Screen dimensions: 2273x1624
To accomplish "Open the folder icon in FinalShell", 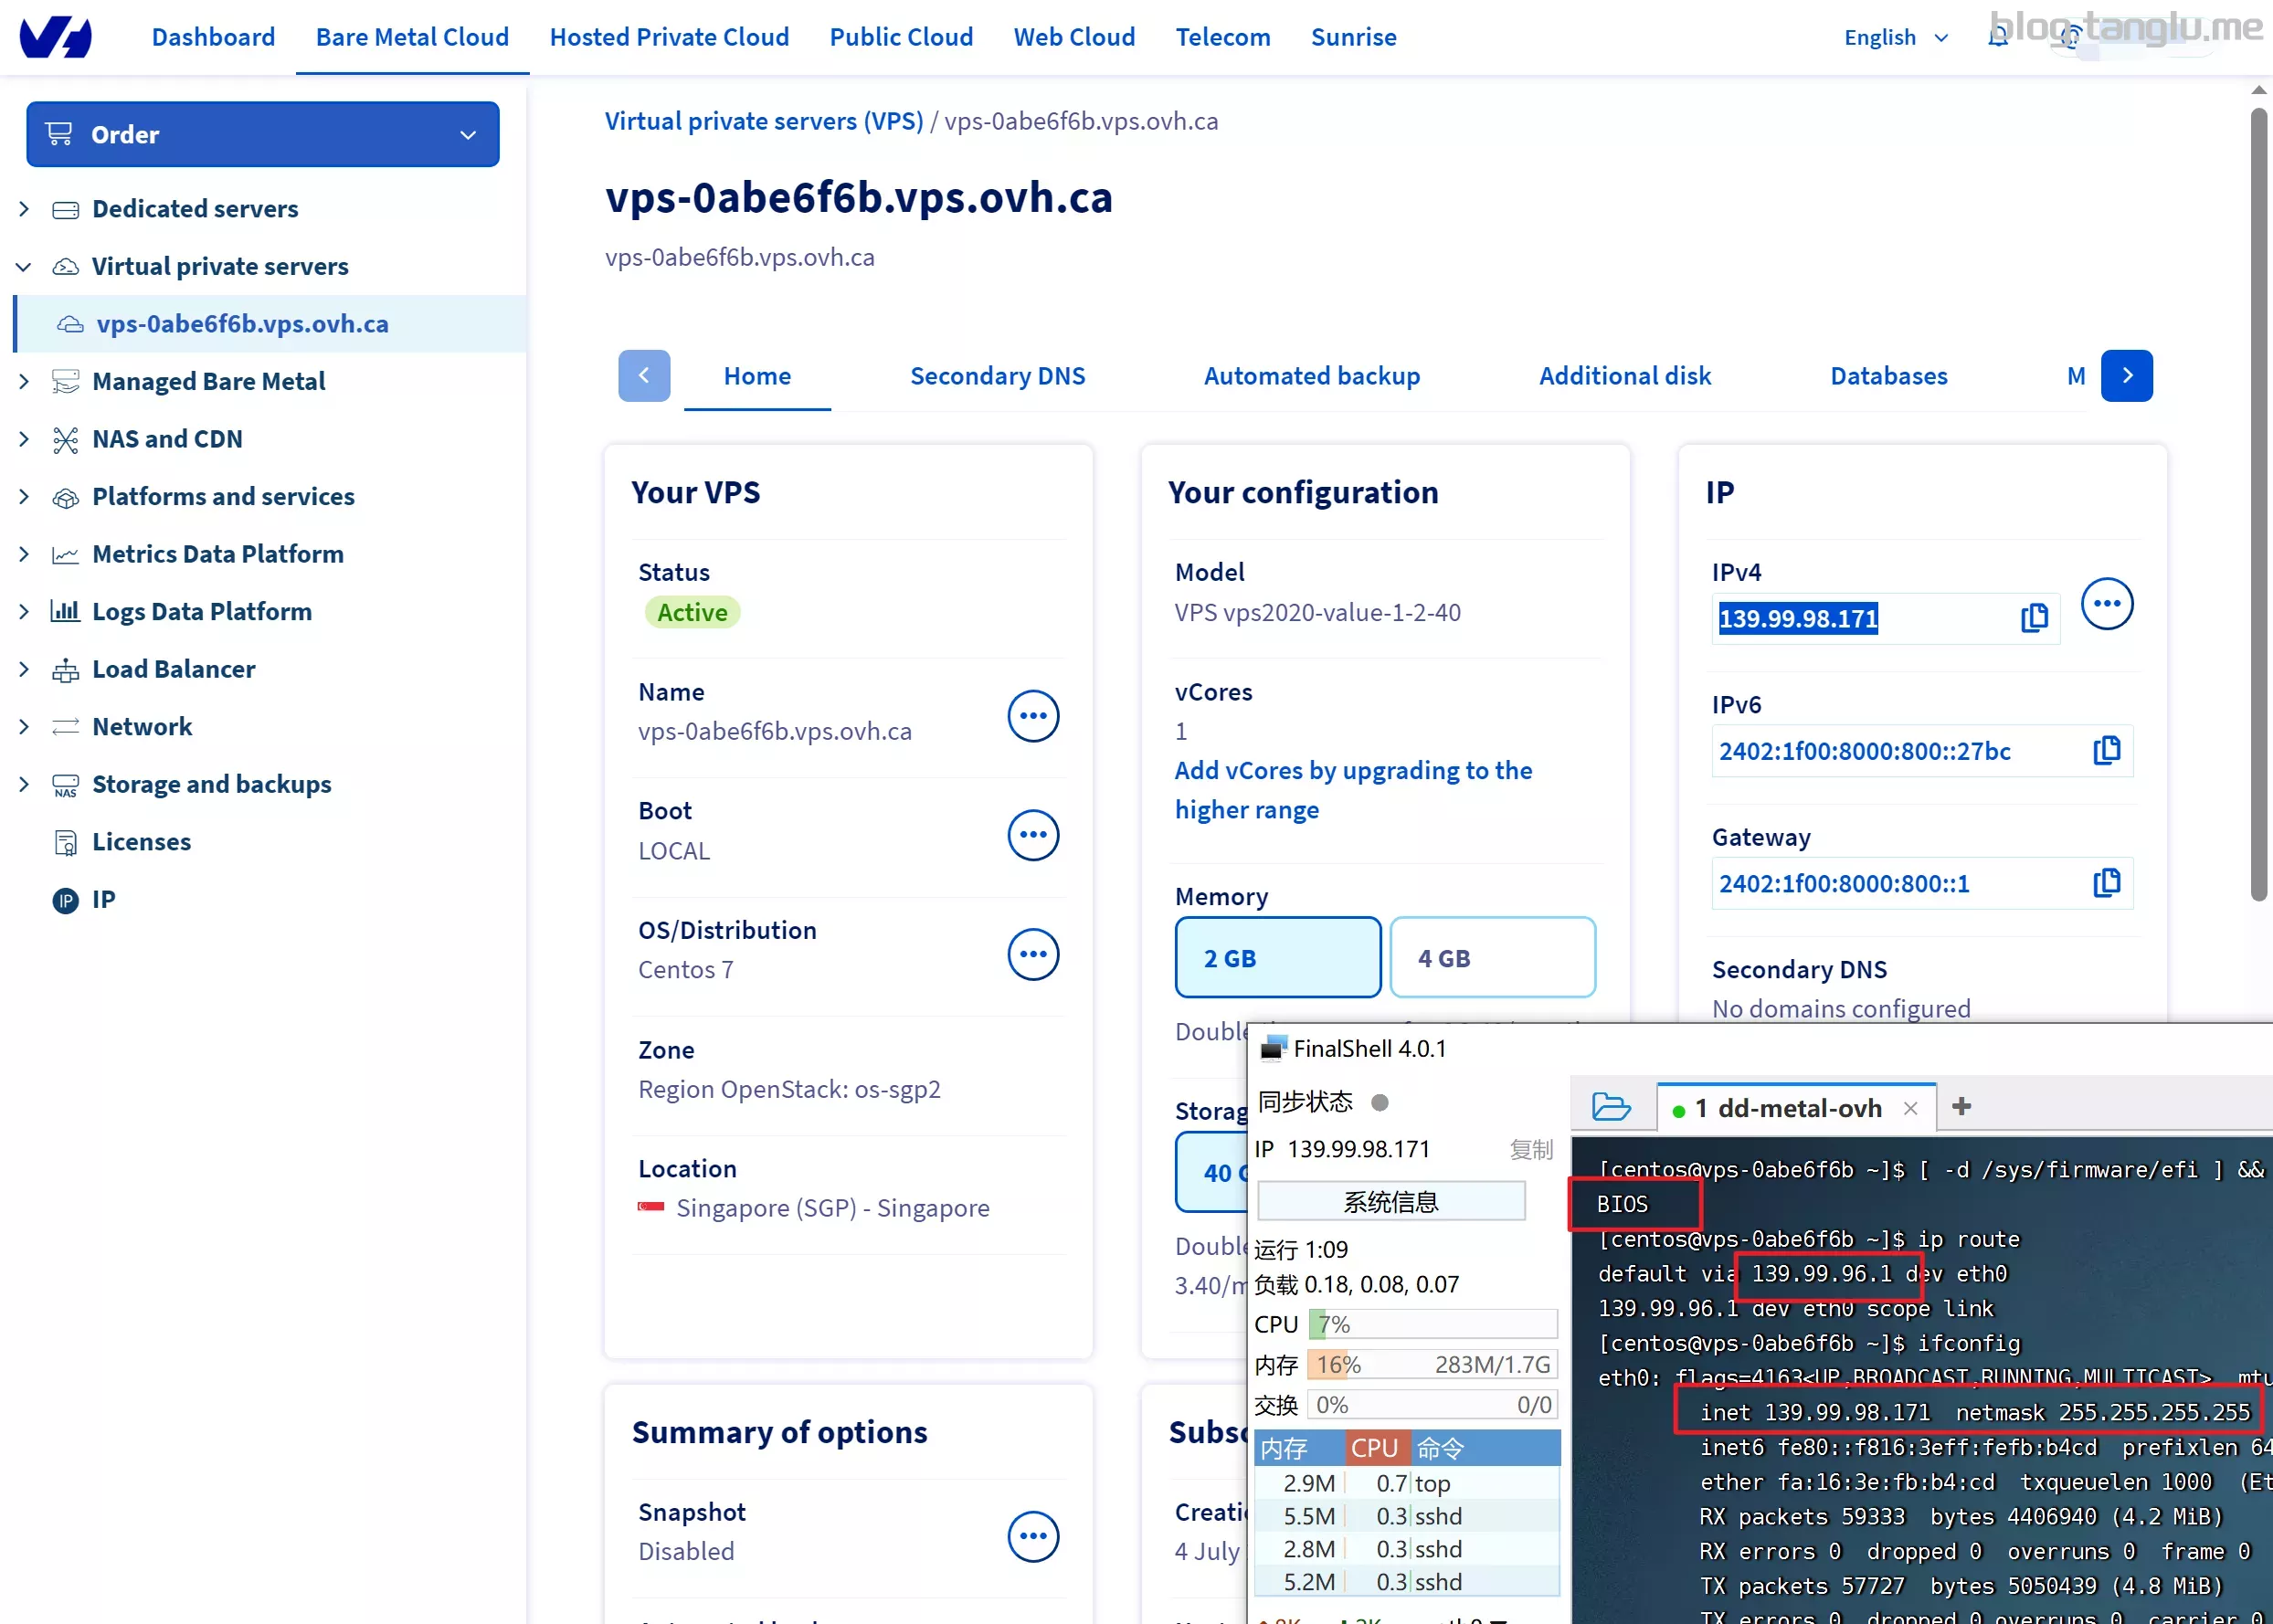I will click(x=1610, y=1107).
